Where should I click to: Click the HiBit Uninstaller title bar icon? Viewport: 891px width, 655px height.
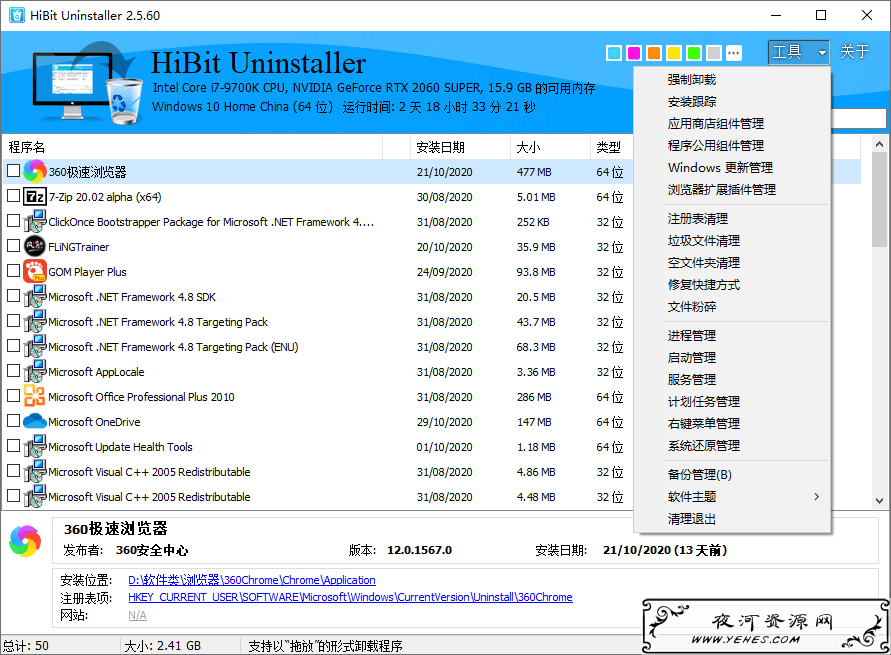(16, 15)
